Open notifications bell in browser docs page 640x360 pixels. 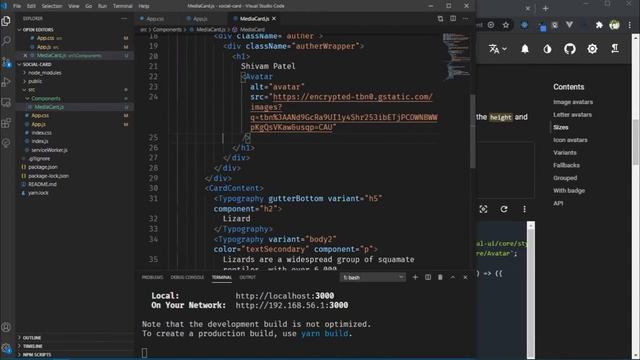(525, 49)
